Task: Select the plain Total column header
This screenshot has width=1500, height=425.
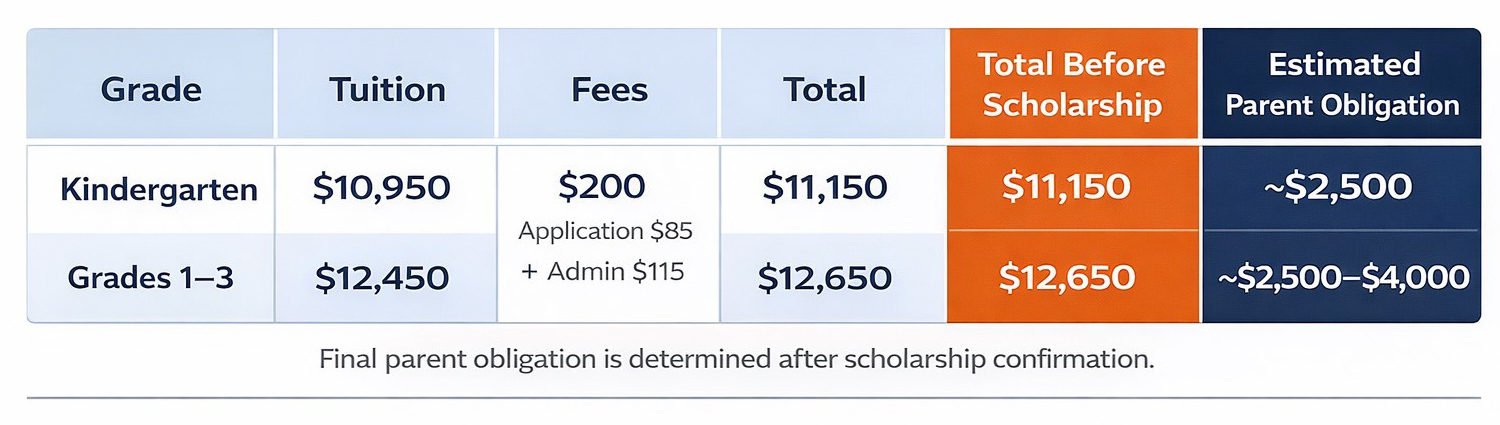Action: (x=824, y=89)
